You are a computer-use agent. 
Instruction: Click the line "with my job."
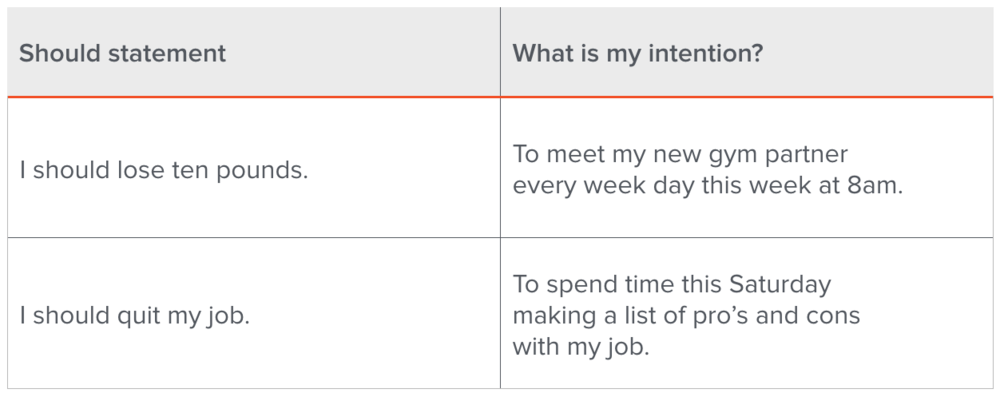[580, 348]
